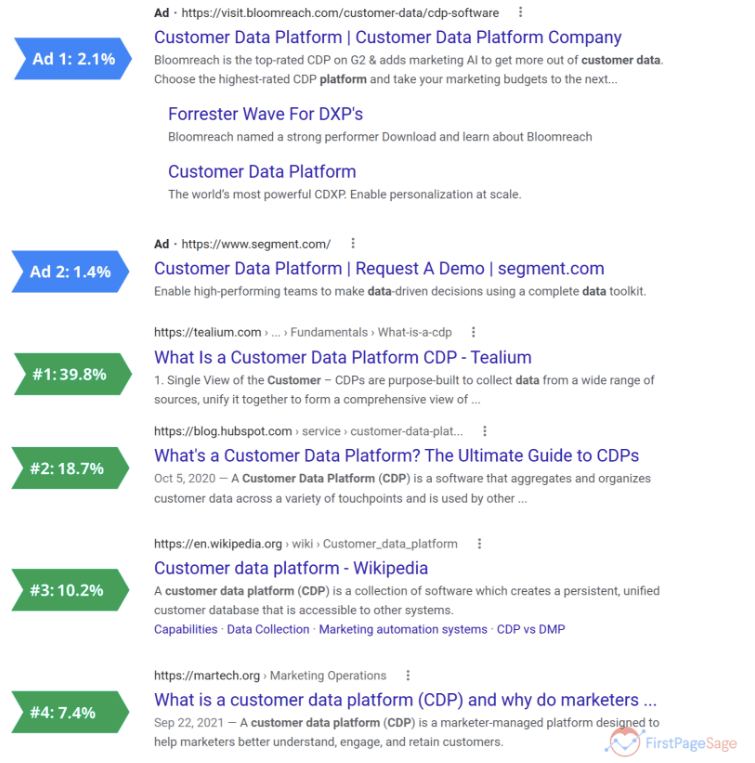Click the blue 'Ad 2: 1.4%' arrow label

coord(70,271)
